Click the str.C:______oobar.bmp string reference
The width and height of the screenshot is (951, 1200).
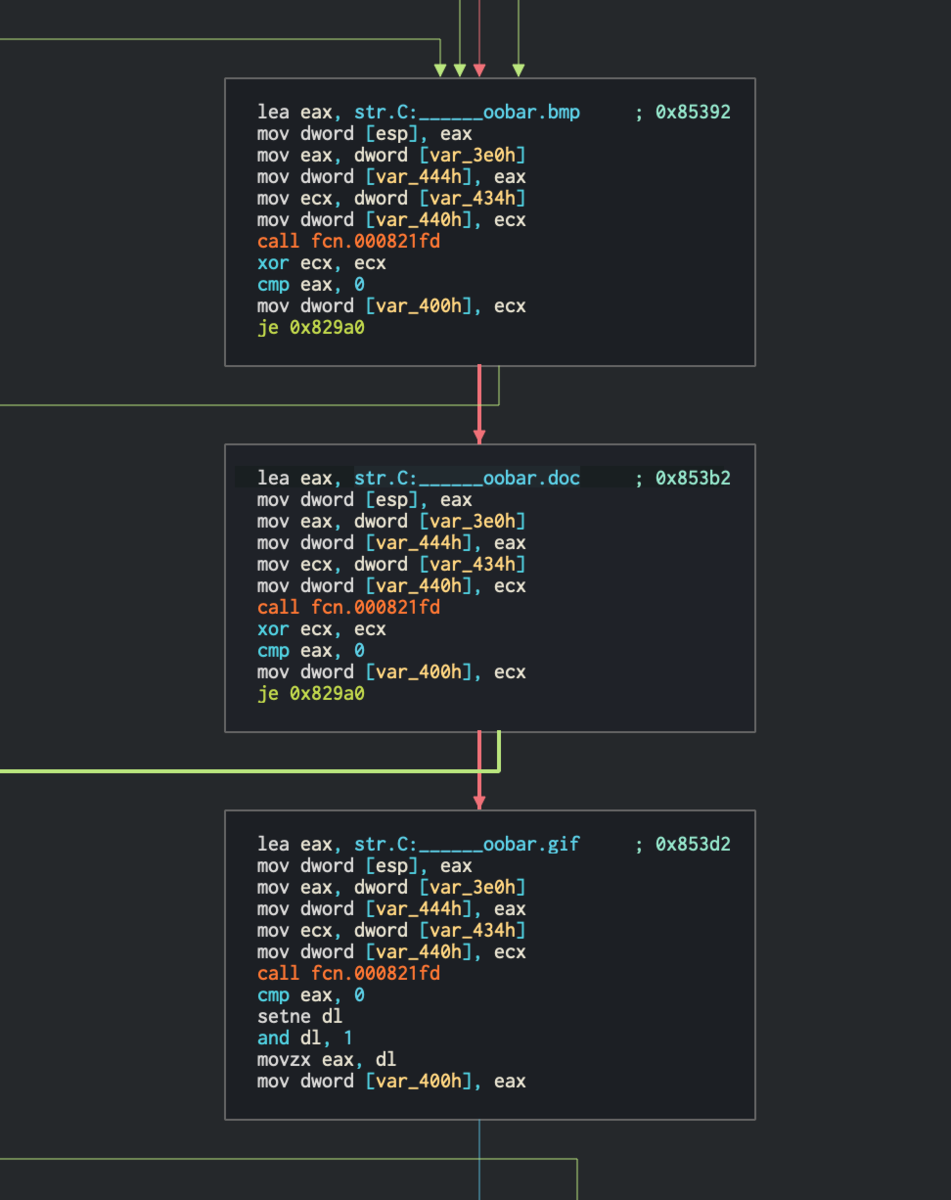pos(467,112)
